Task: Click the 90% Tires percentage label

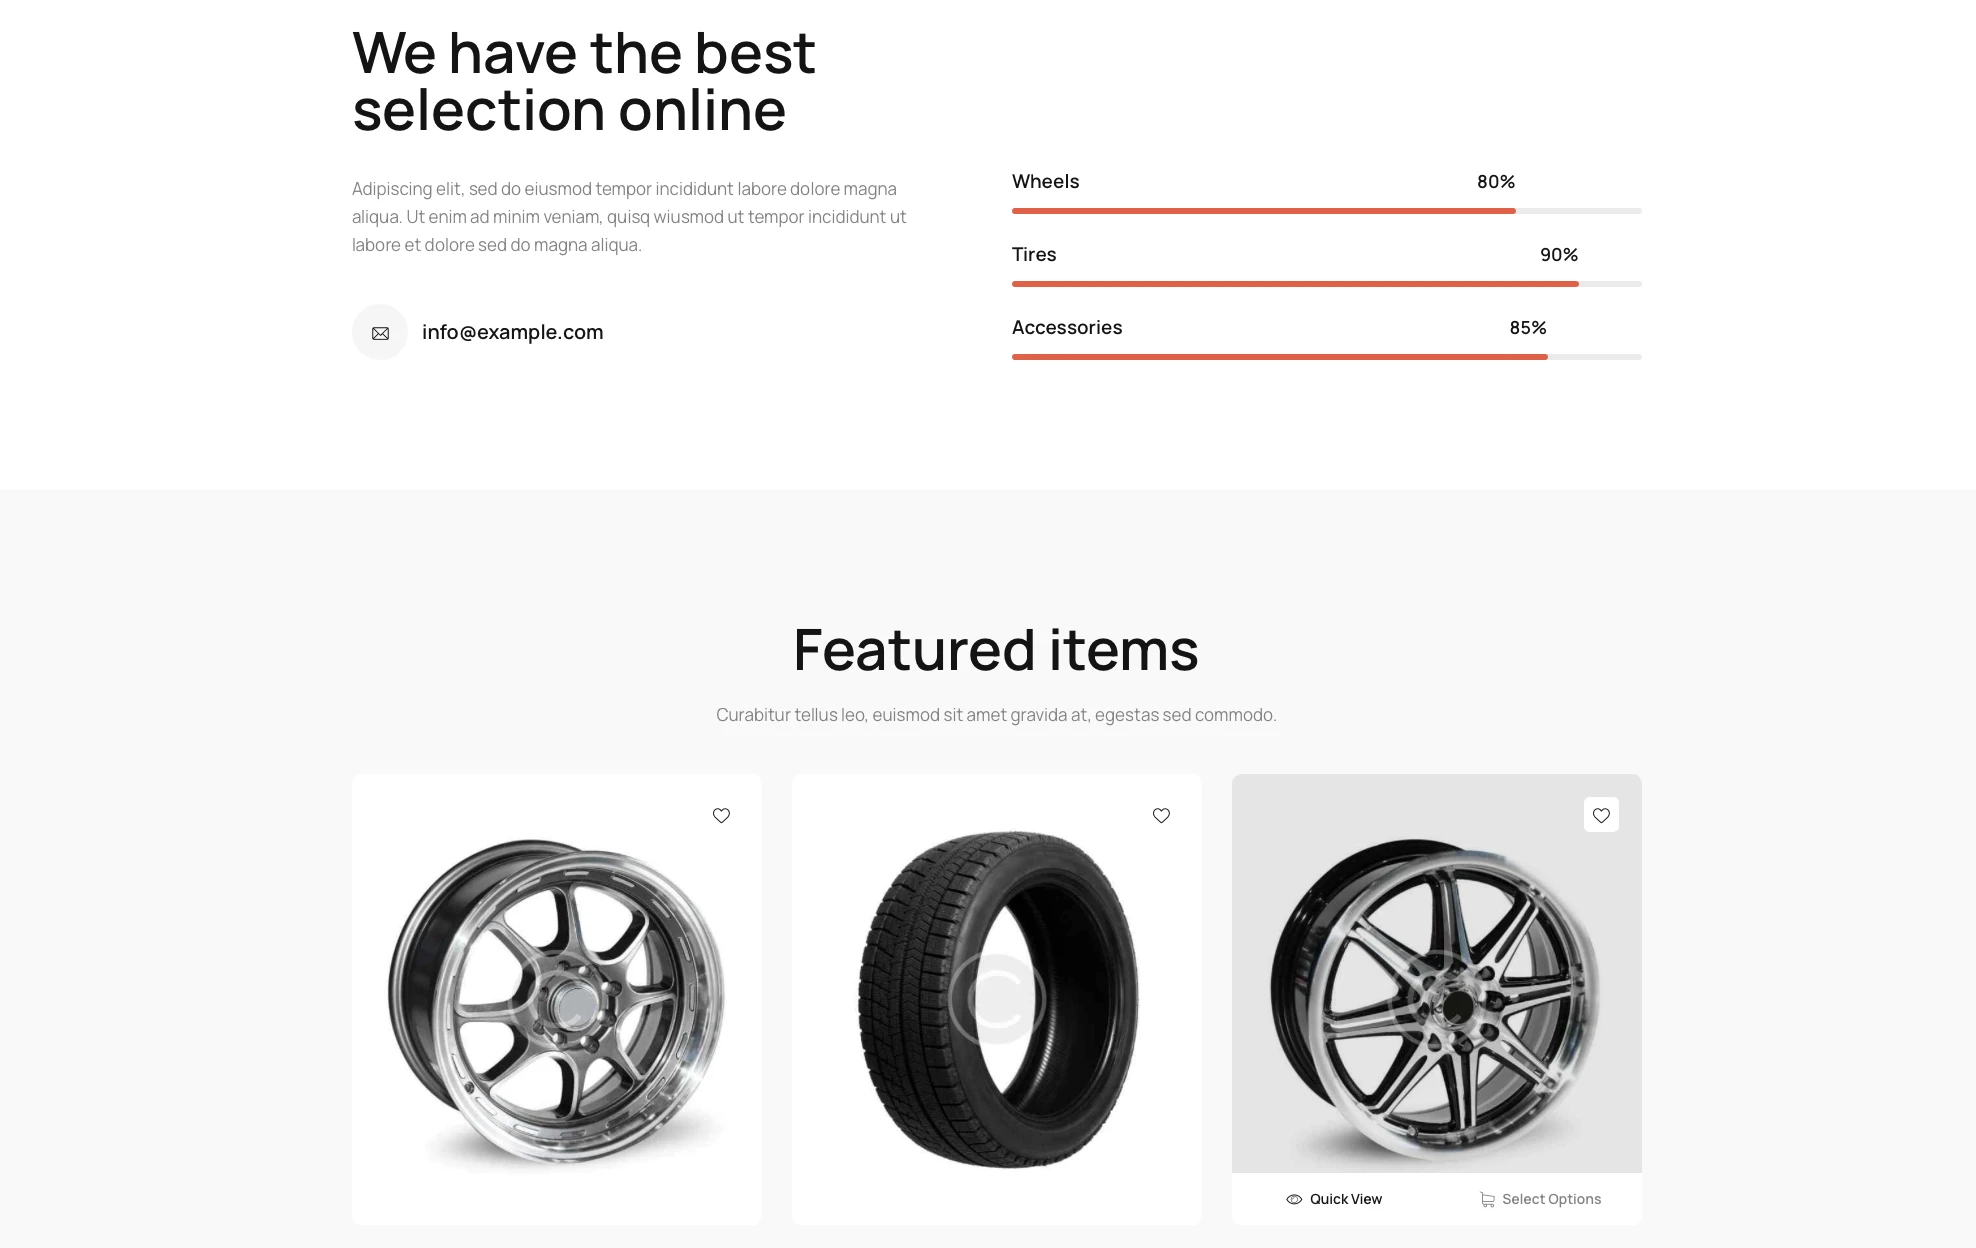Action: [x=1558, y=255]
